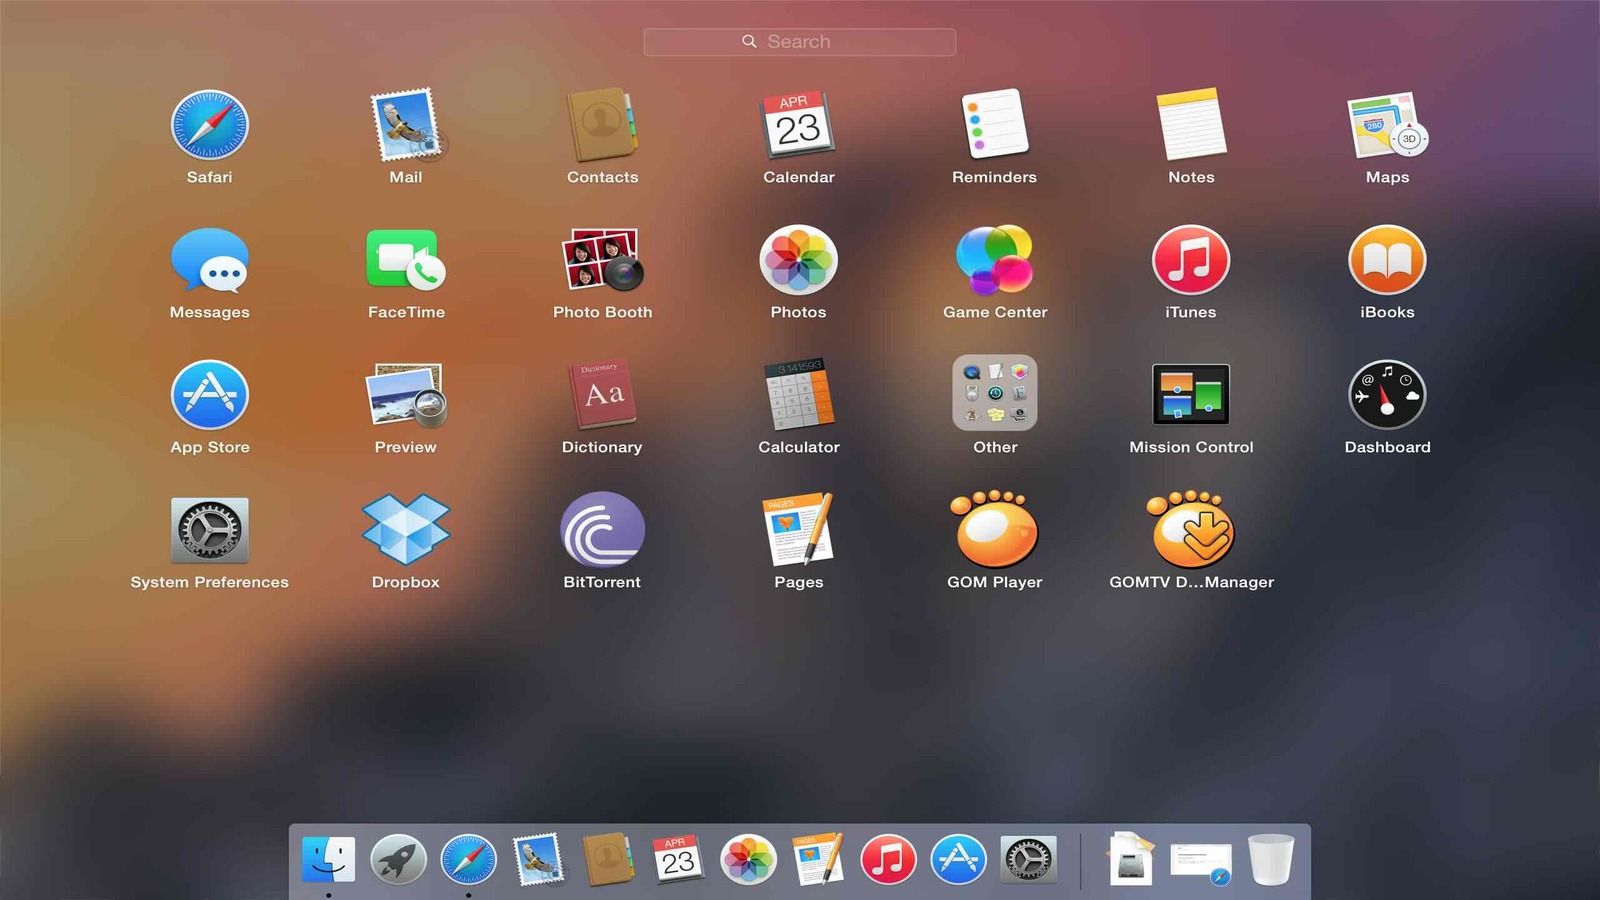
Task: Open Calendar from the Dock
Action: point(678,859)
